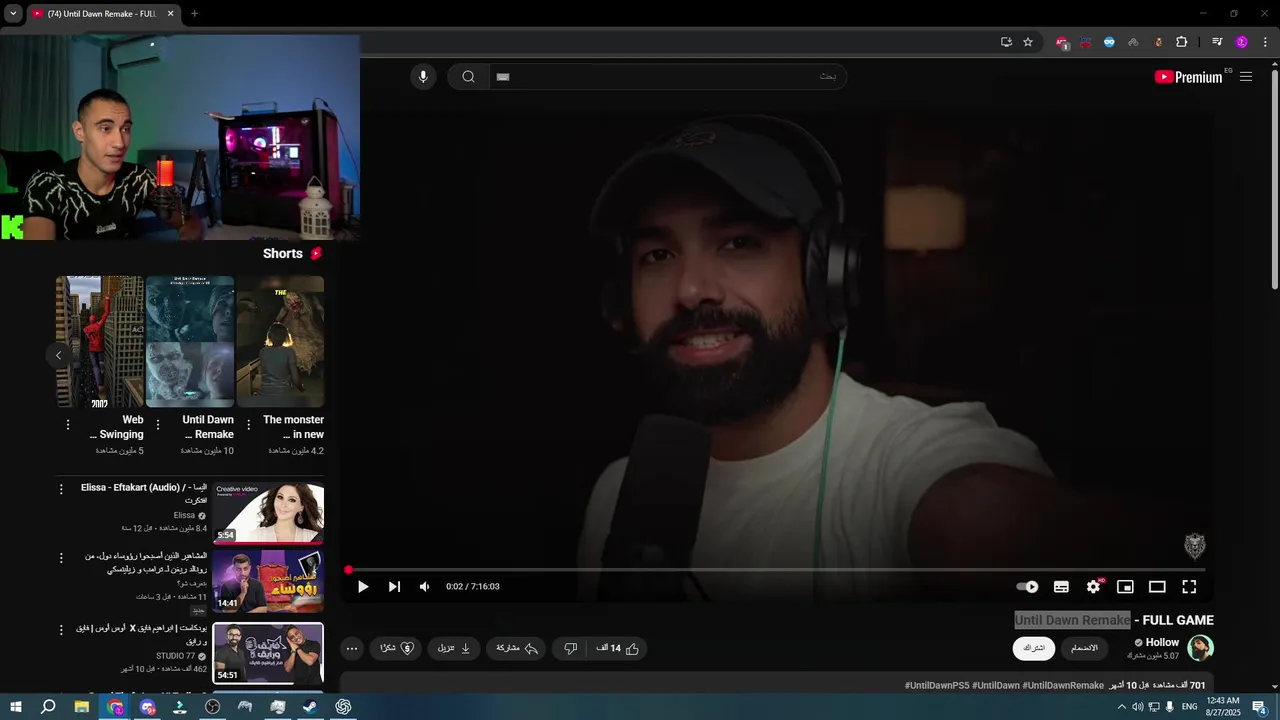The height and width of the screenshot is (720, 1280).
Task: Open the red extension with badge 1
Action: point(1062,43)
